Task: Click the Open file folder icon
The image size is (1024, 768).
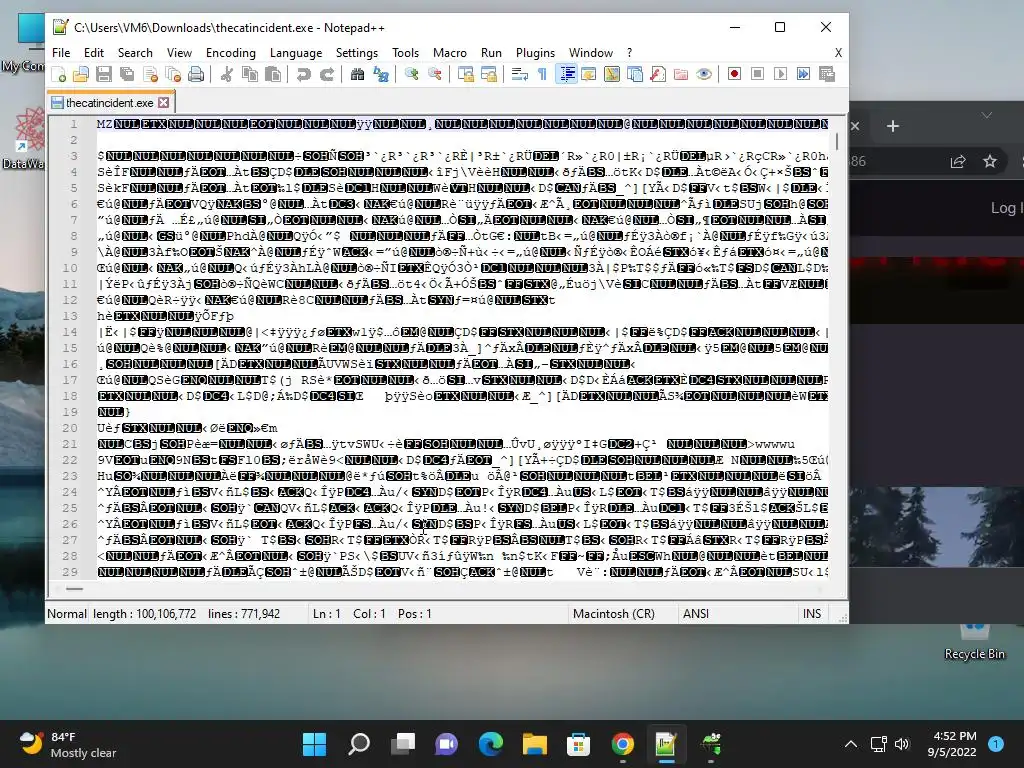Action: coord(81,74)
